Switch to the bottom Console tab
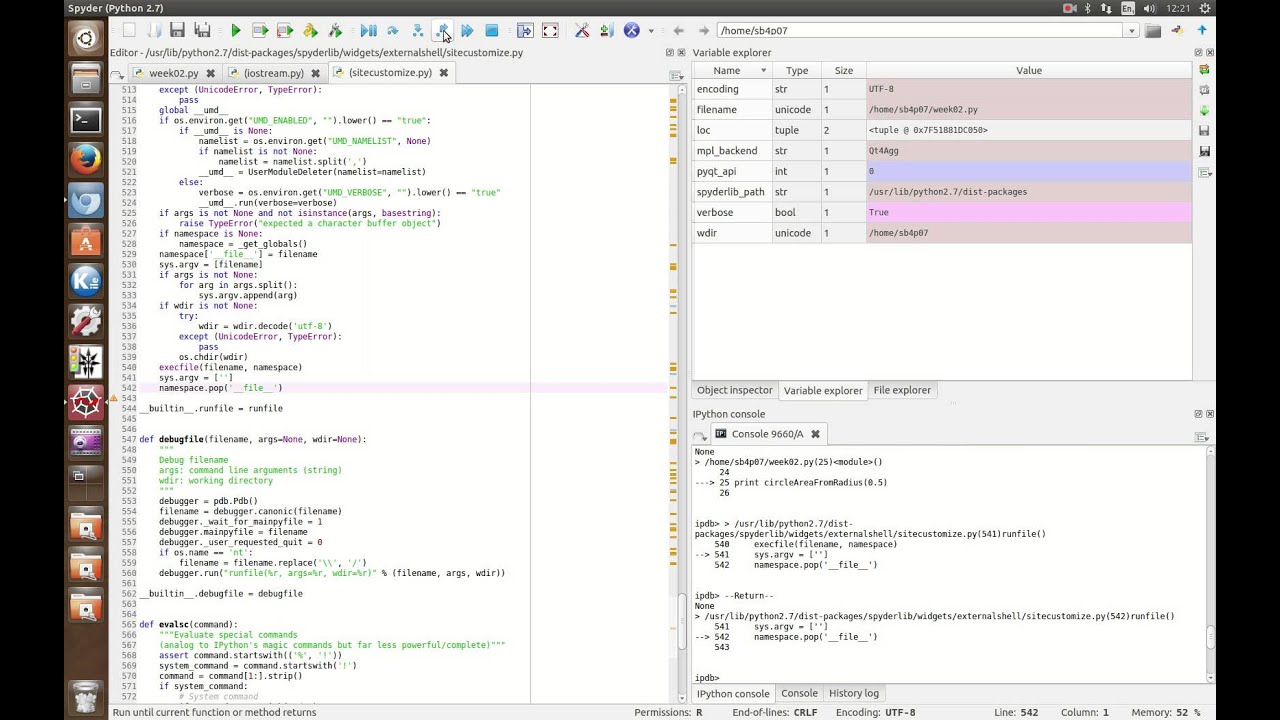1280x720 pixels. [799, 693]
